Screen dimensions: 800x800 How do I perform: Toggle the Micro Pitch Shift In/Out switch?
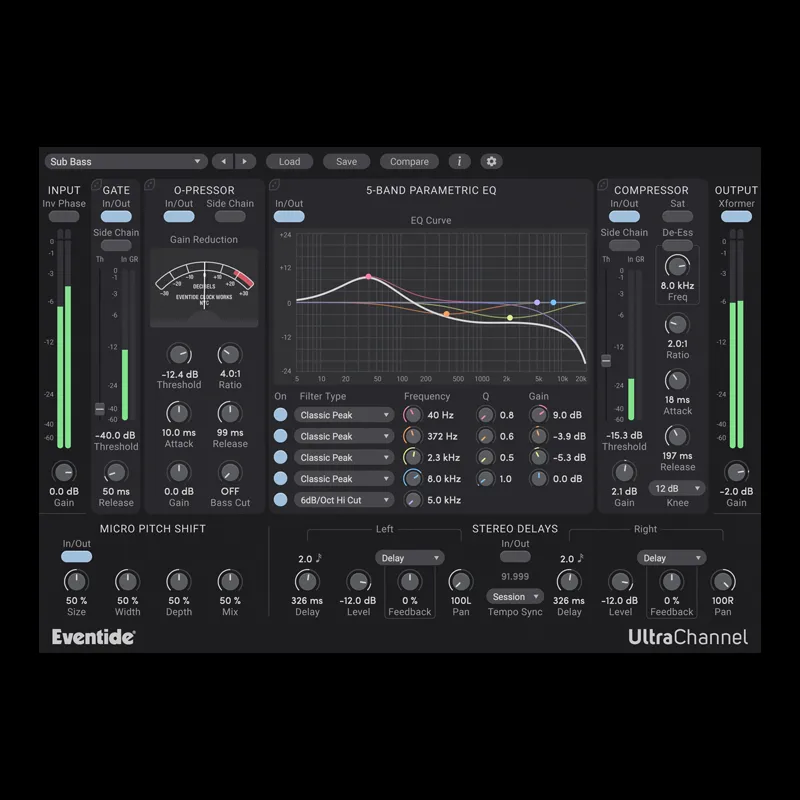pos(77,557)
